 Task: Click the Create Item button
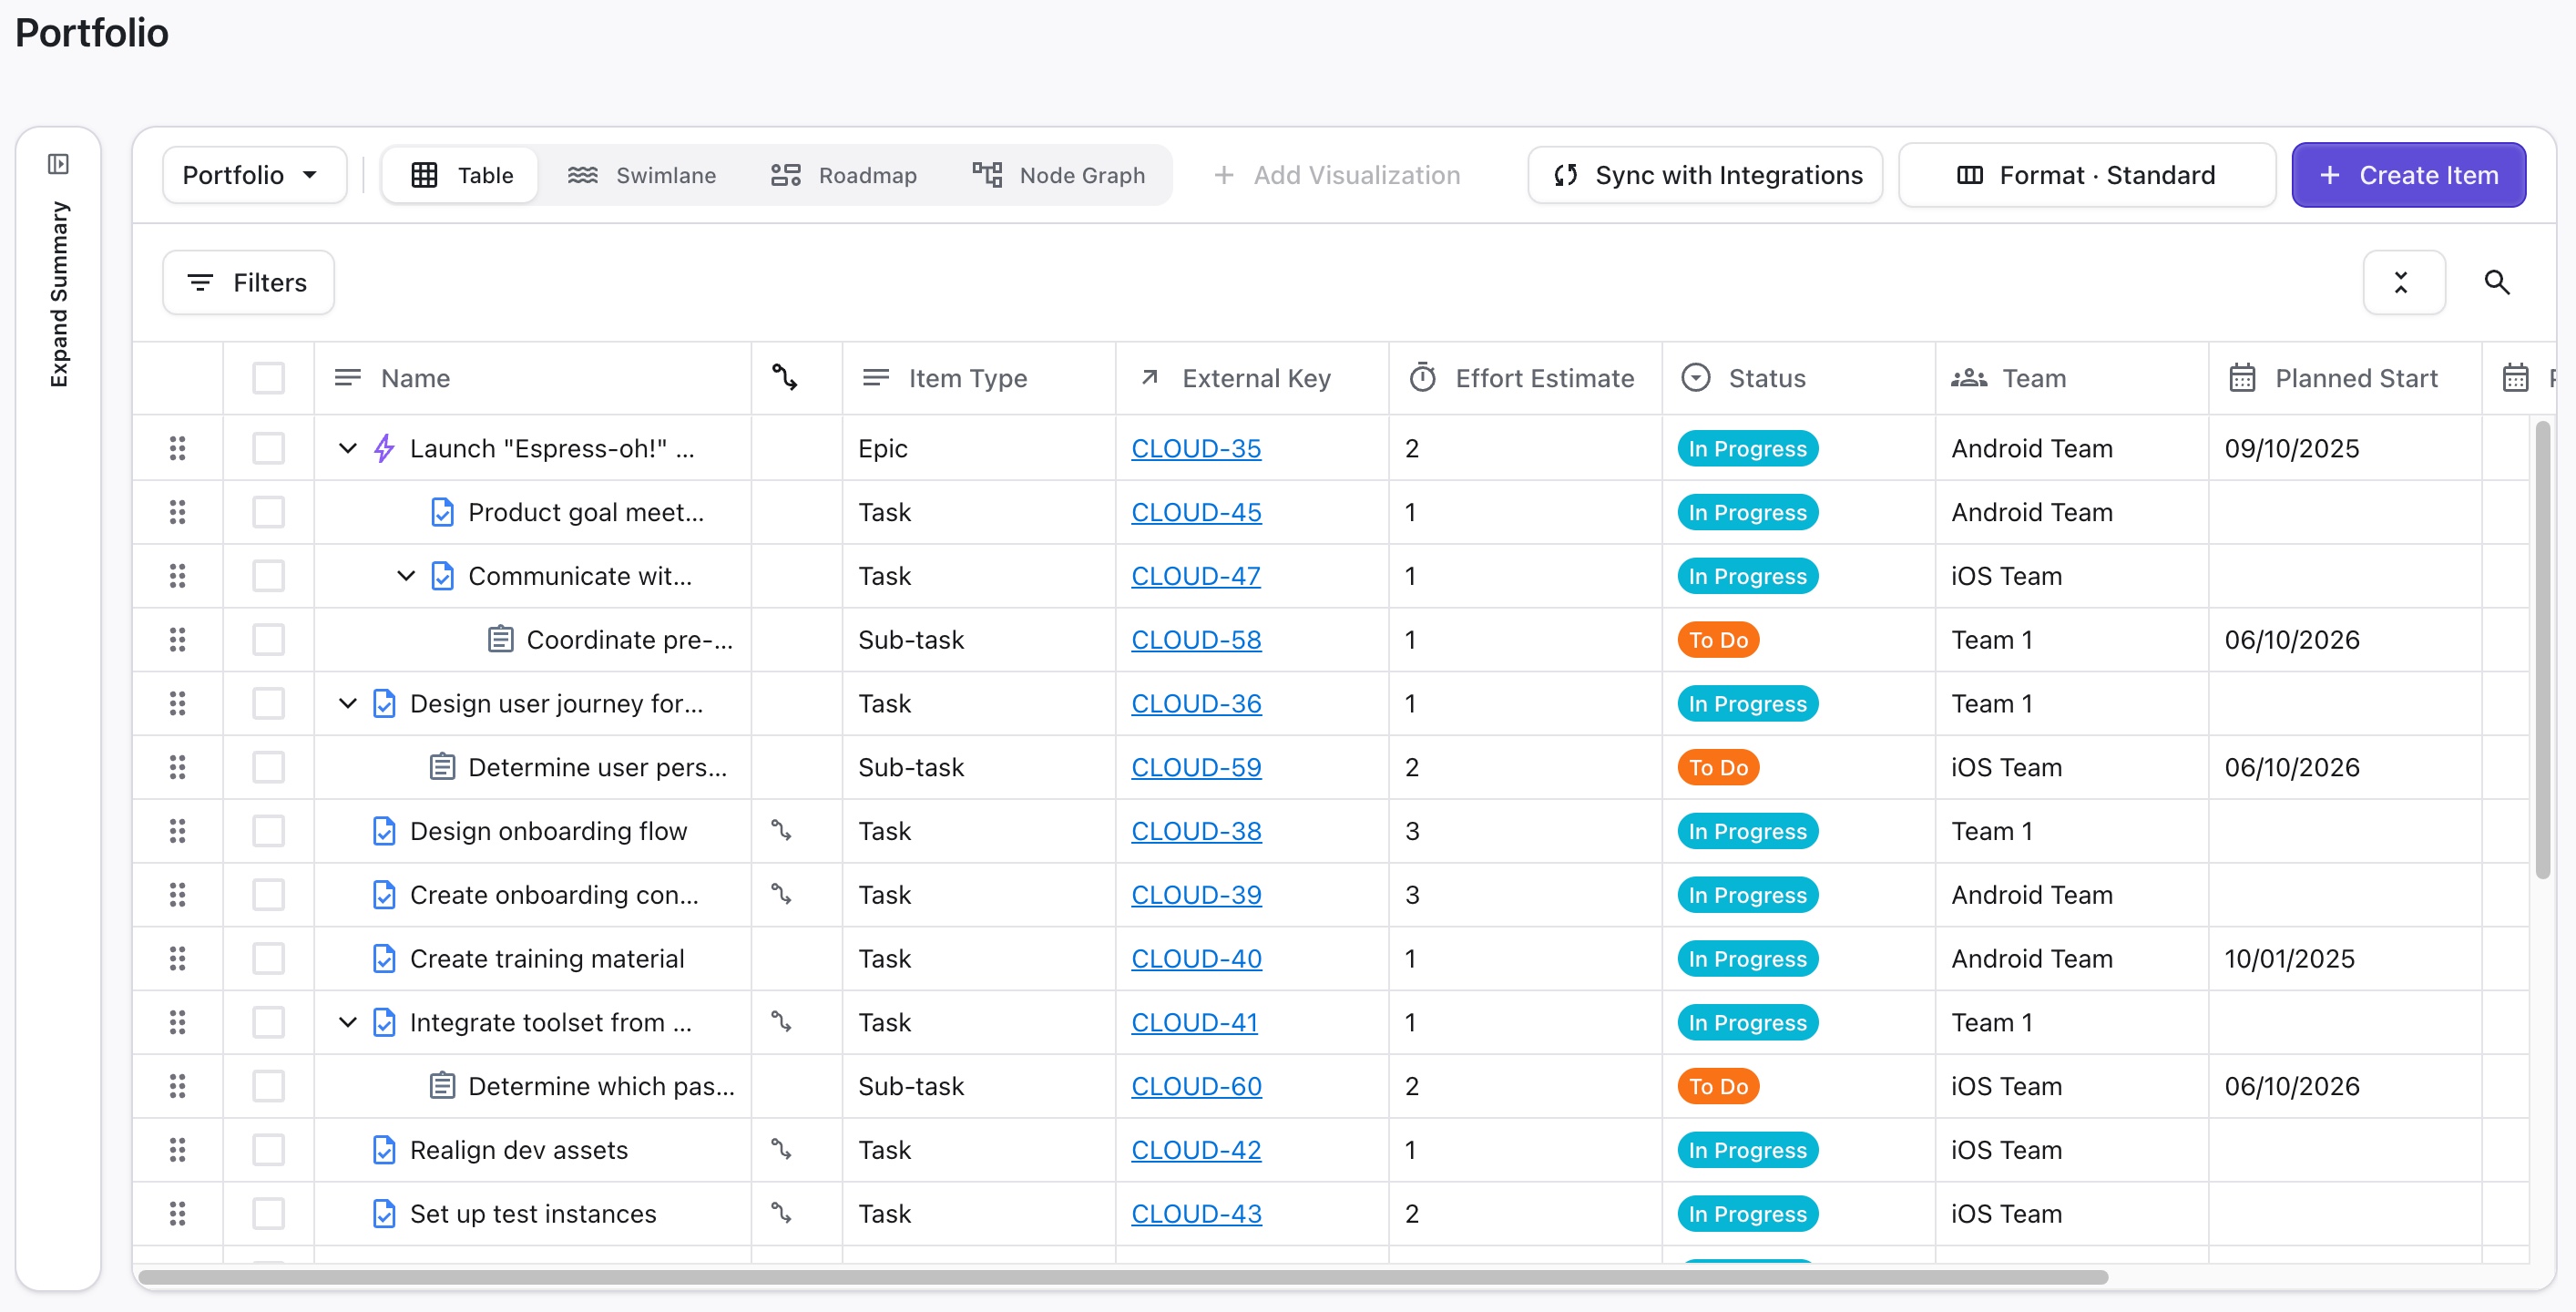tap(2409, 175)
